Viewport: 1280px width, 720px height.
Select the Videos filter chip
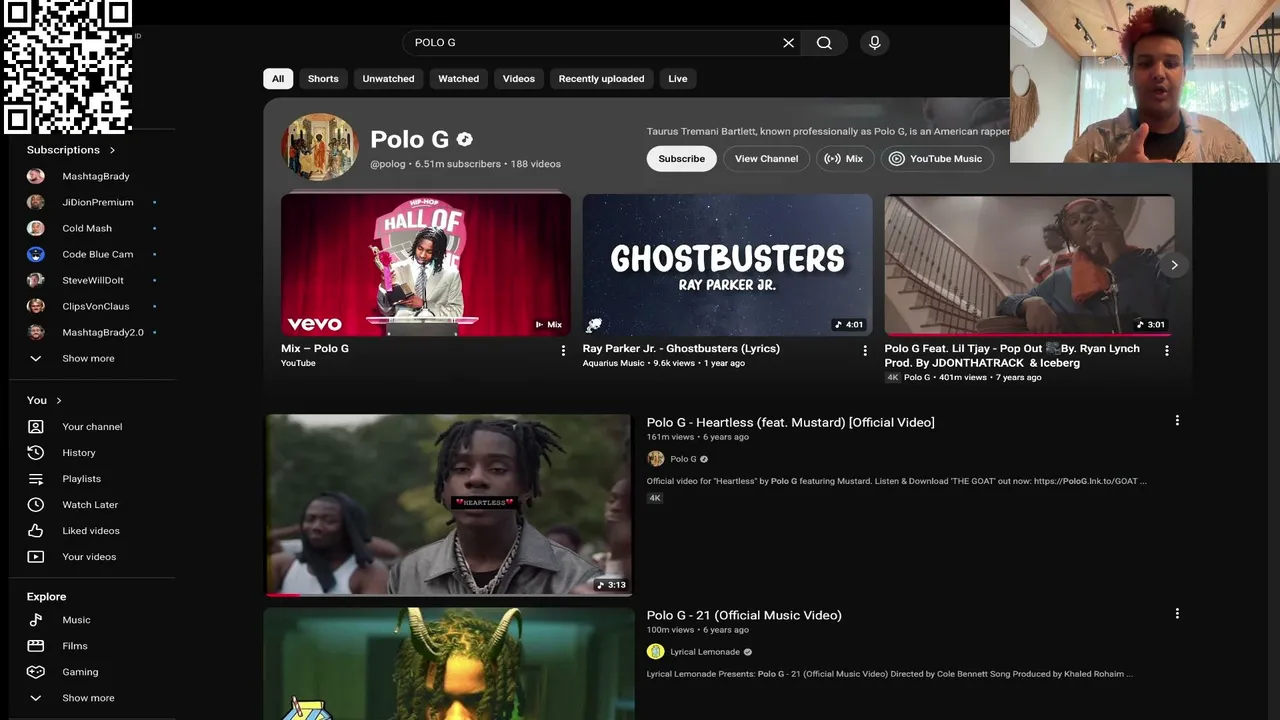519,79
